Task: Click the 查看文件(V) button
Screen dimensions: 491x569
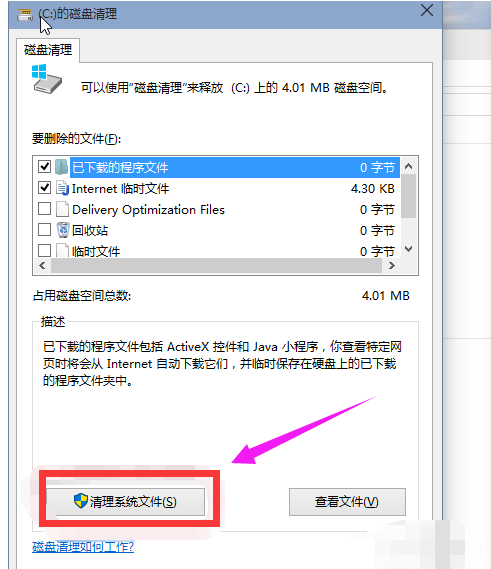Action: pos(347,502)
